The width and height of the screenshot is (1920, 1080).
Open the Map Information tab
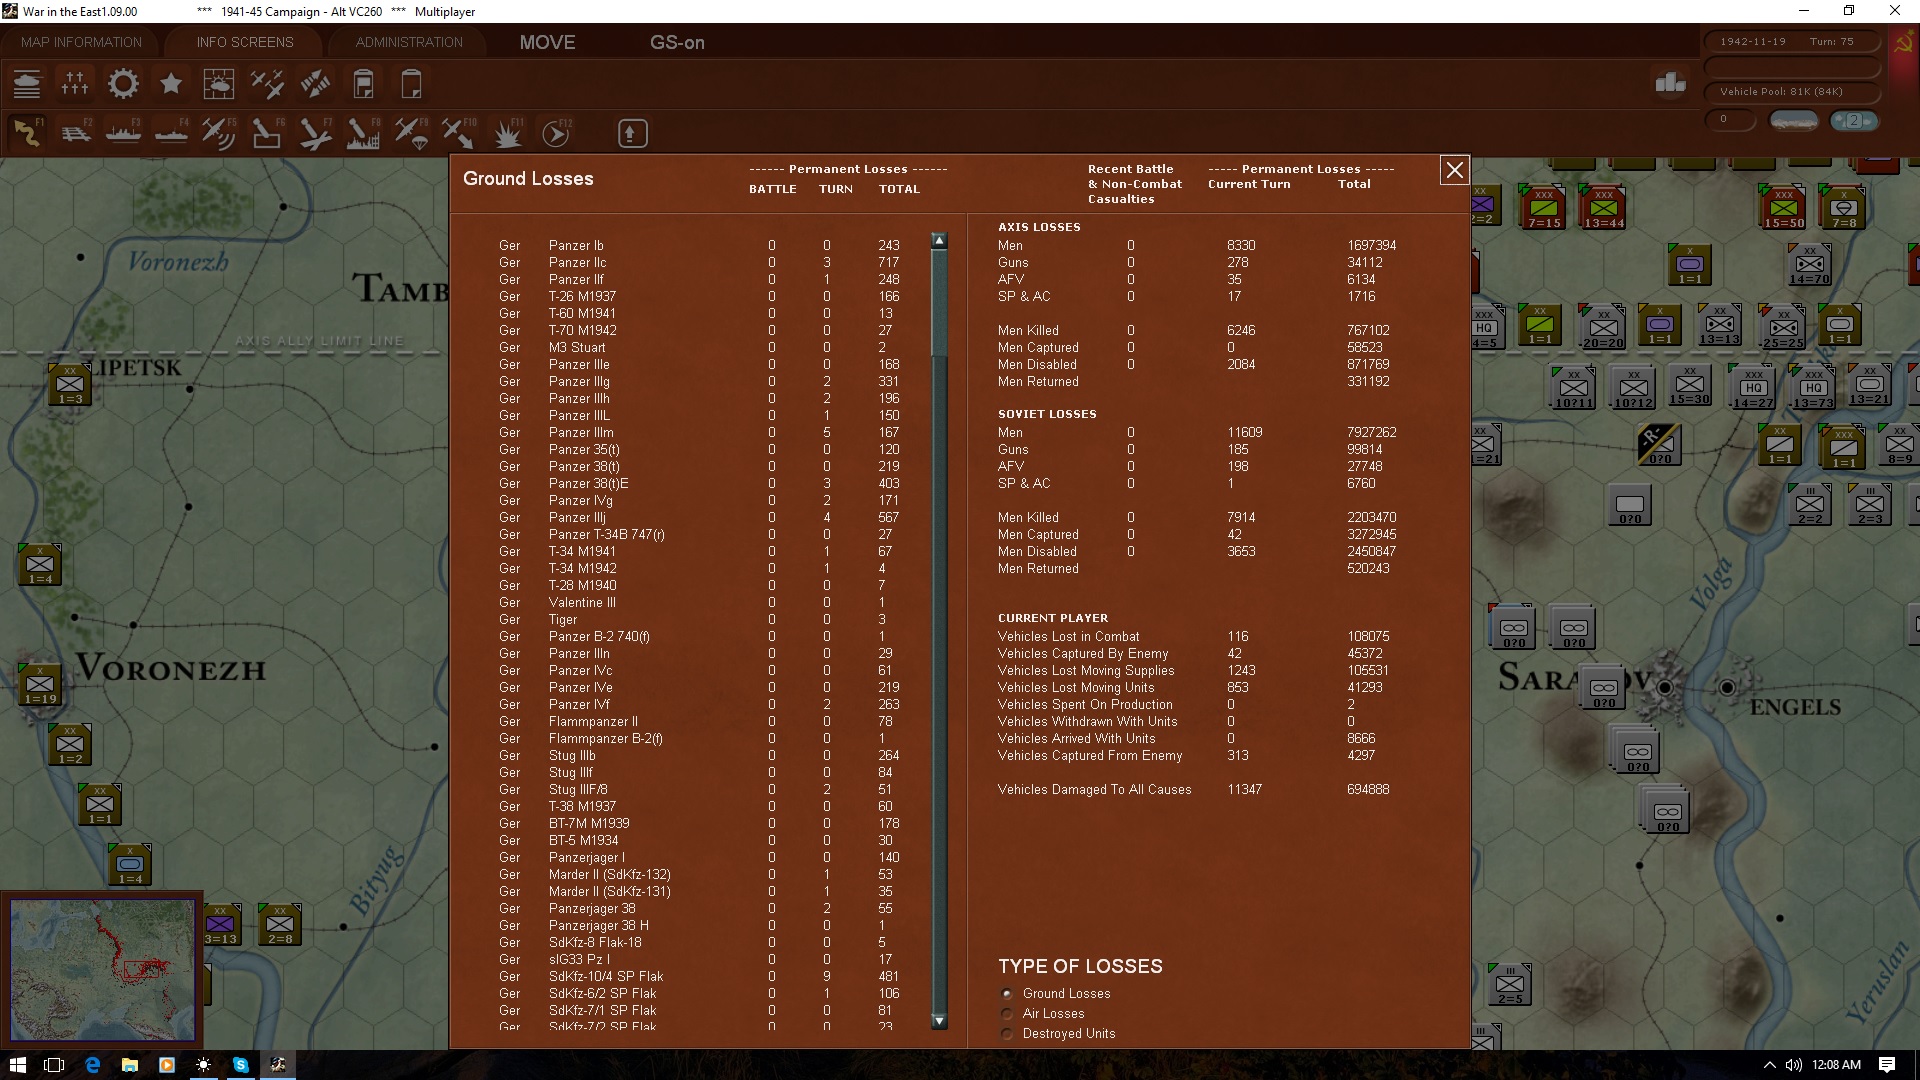point(81,42)
